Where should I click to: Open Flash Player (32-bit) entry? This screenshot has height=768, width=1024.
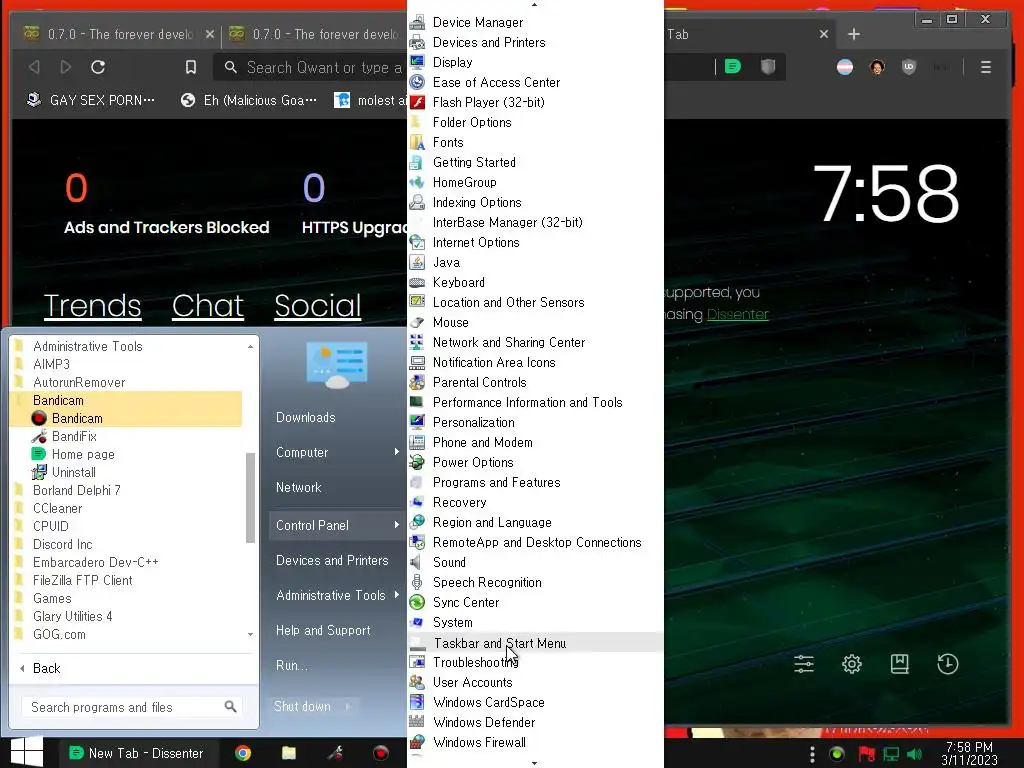click(x=488, y=103)
